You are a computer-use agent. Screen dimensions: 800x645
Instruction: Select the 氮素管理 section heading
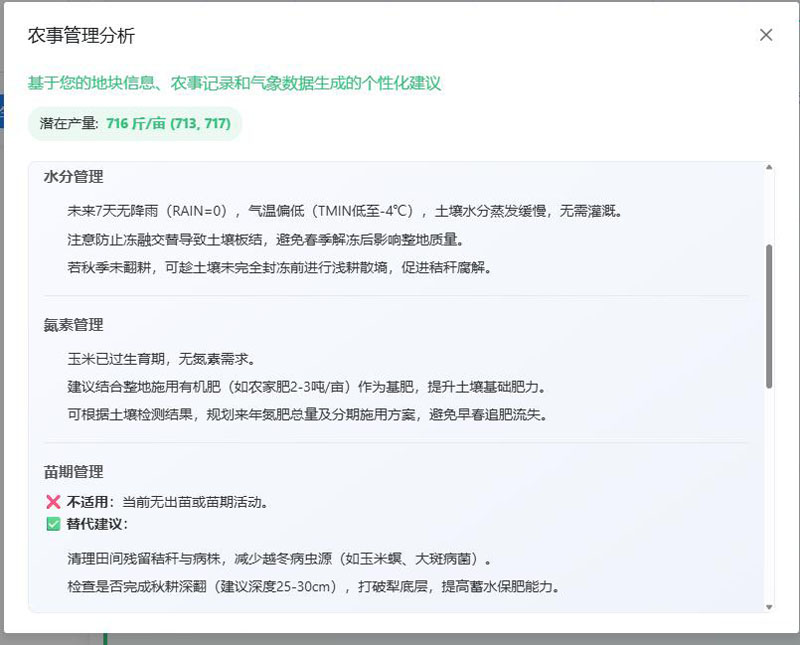[73, 325]
